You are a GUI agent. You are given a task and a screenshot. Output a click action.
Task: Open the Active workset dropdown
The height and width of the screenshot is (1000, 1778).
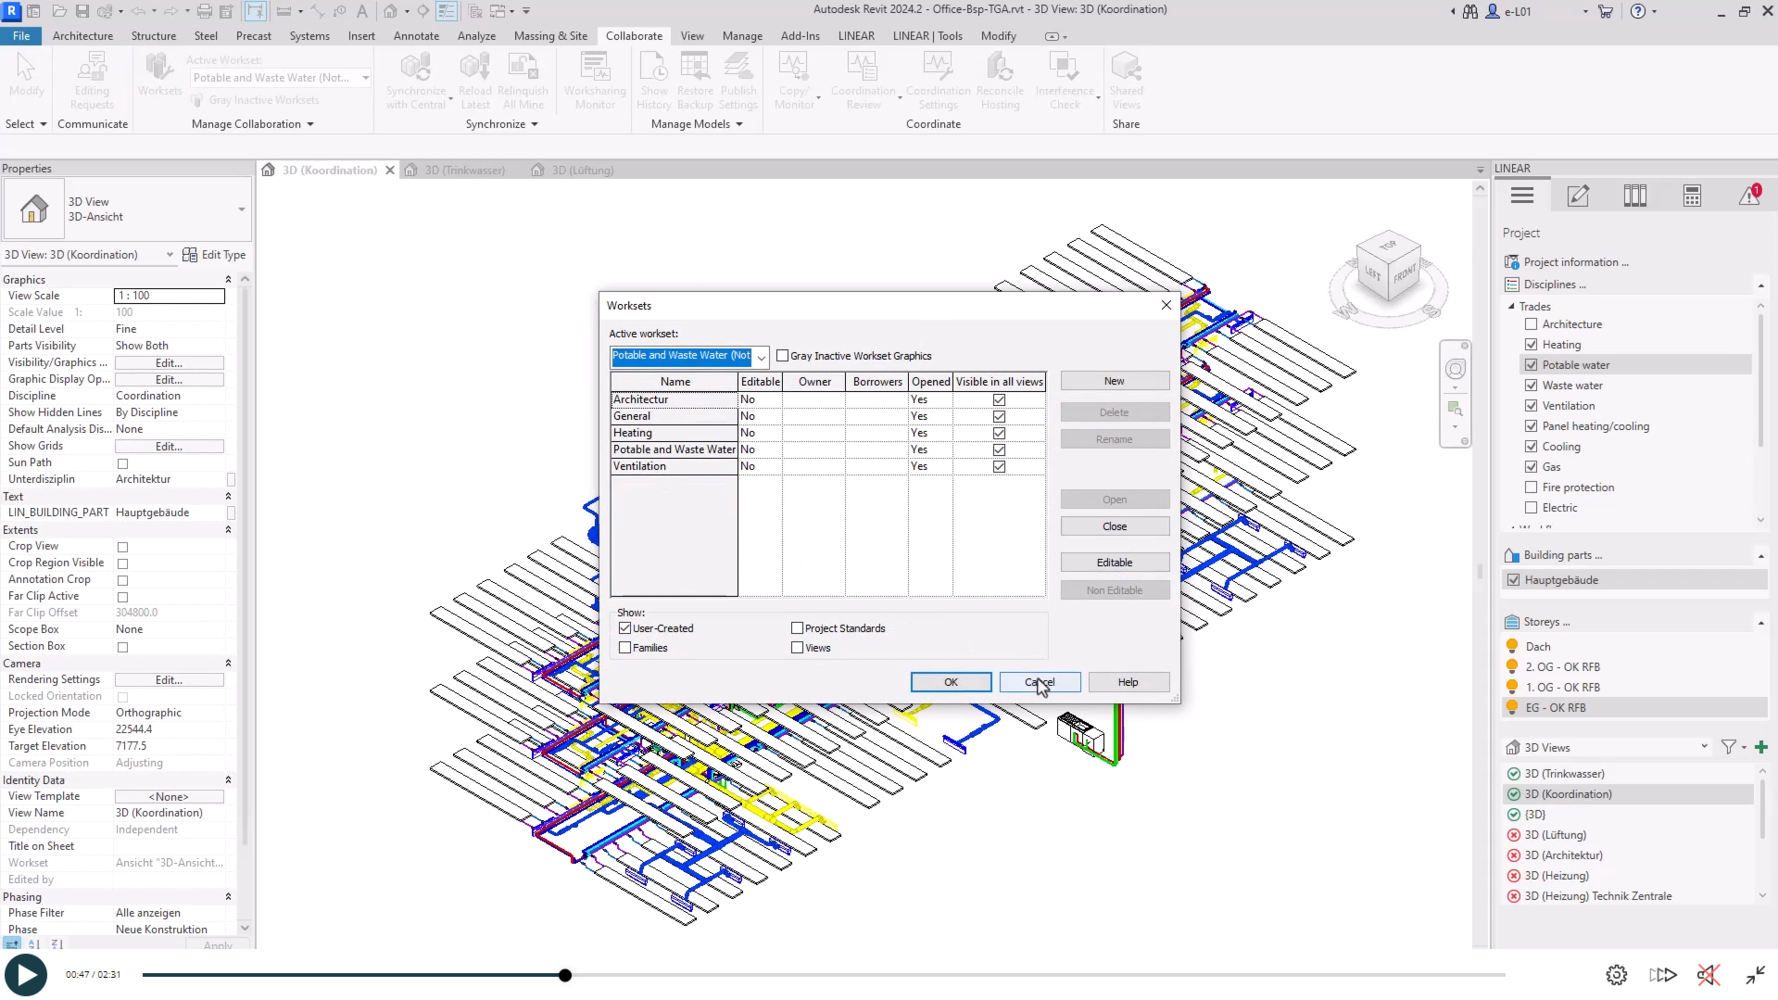tap(761, 357)
